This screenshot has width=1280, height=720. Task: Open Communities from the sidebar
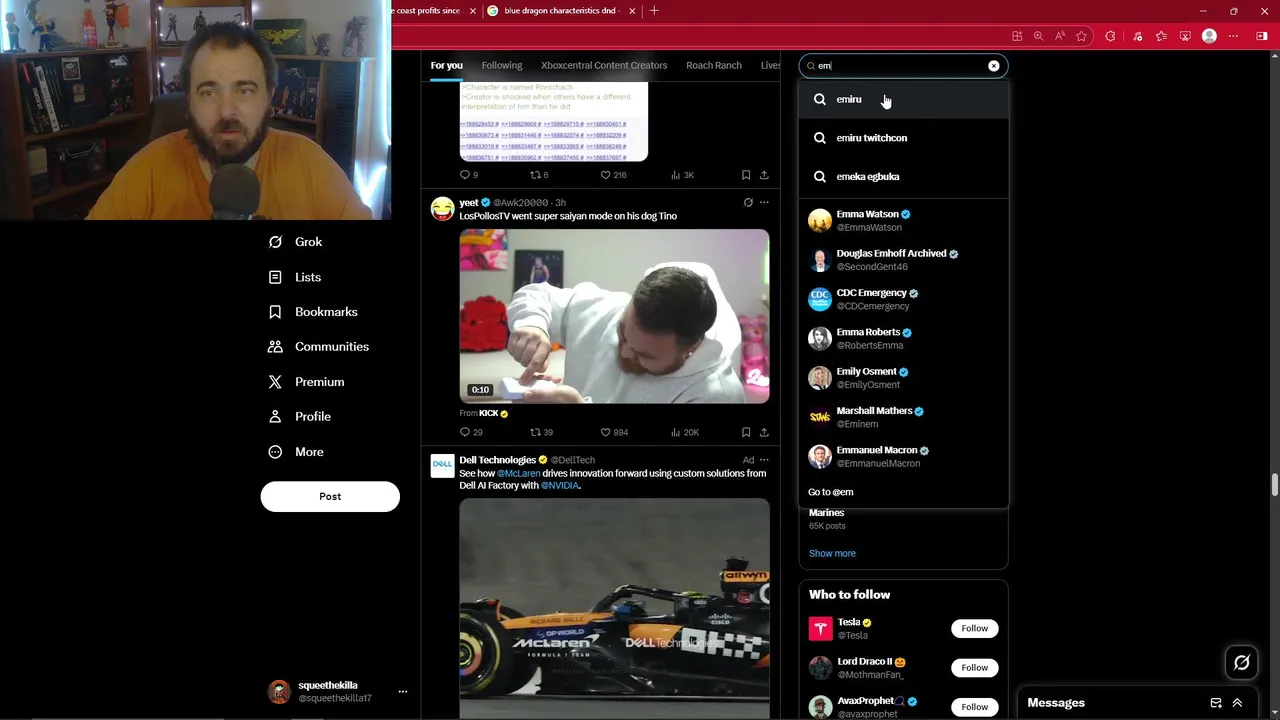[318, 347]
